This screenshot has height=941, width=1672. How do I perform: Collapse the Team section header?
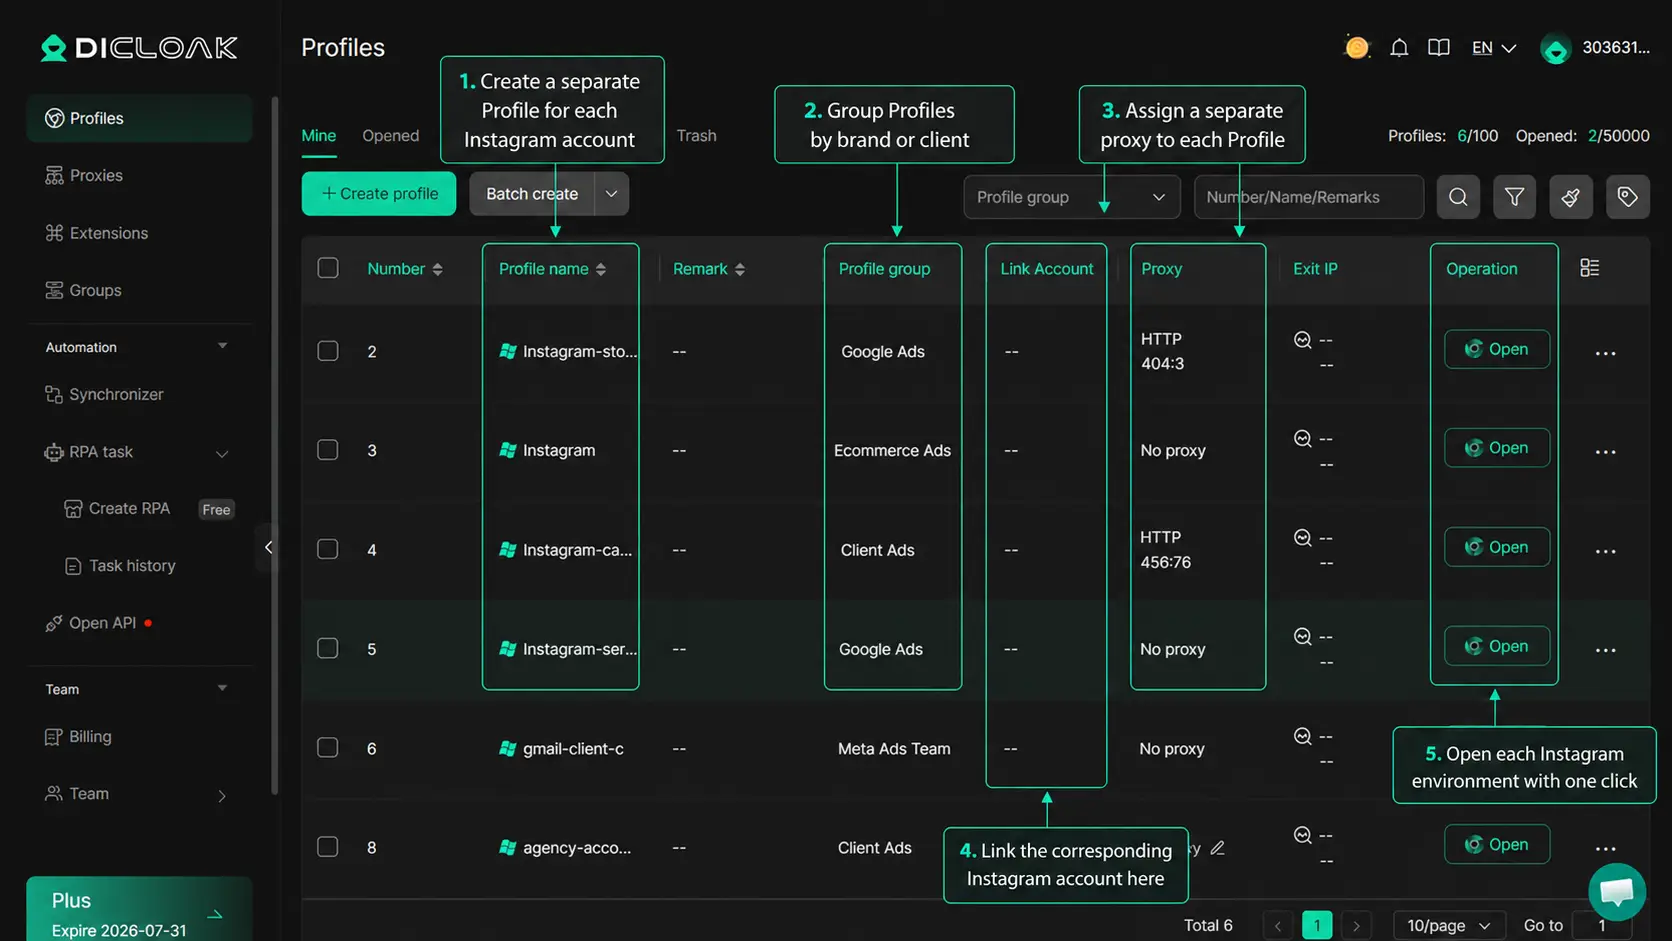tap(222, 688)
